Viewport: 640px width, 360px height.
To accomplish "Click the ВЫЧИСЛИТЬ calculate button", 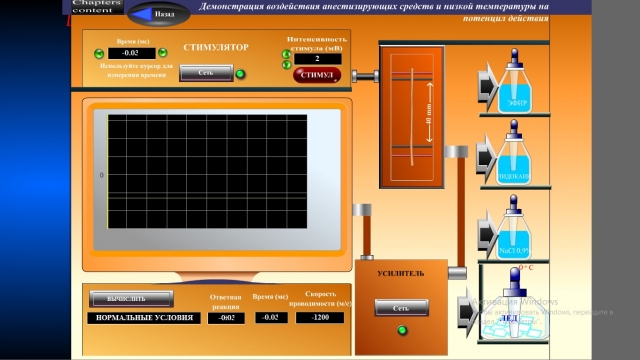I will (x=131, y=299).
